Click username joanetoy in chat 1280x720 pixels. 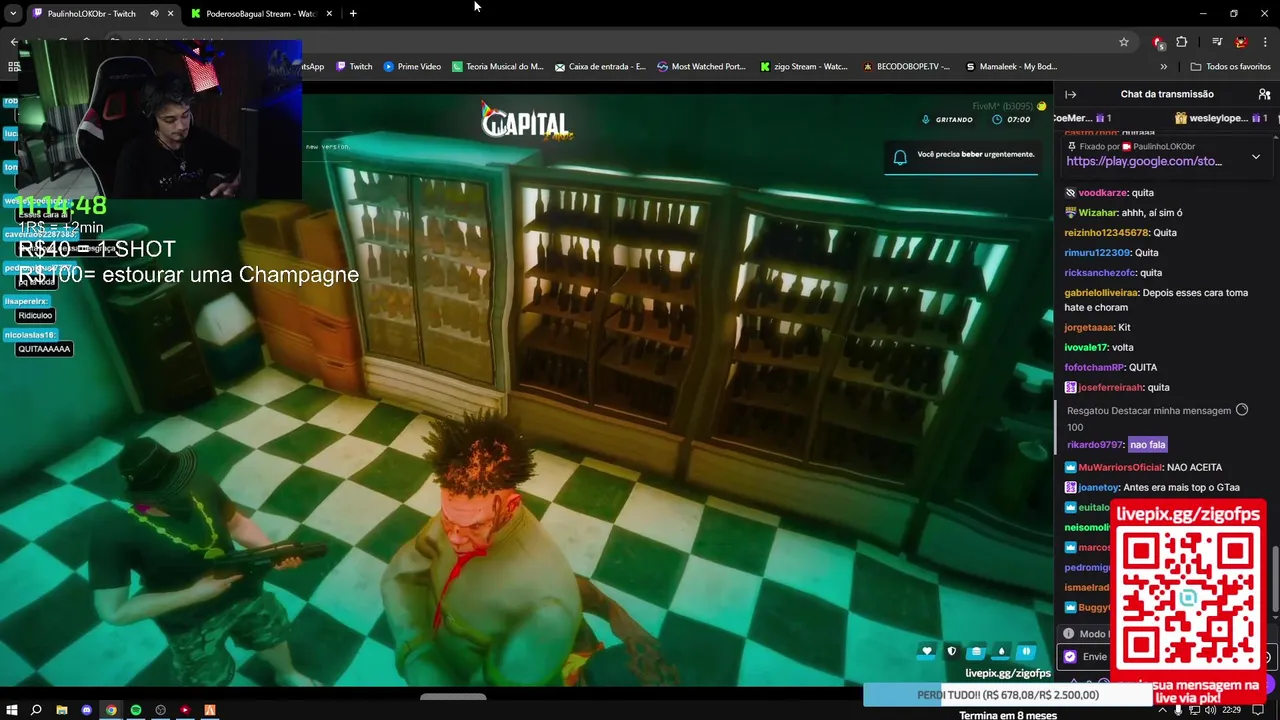click(1098, 487)
